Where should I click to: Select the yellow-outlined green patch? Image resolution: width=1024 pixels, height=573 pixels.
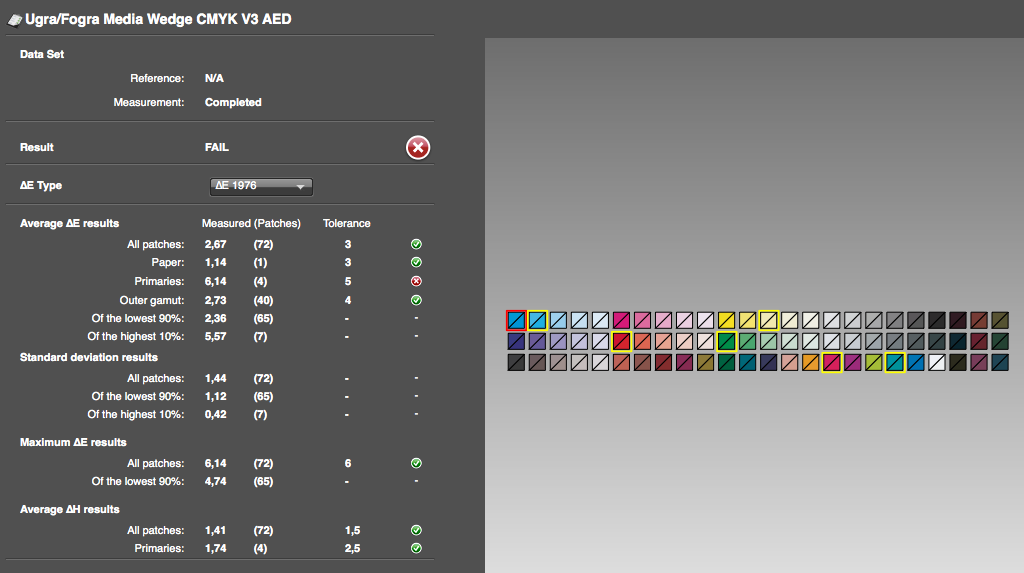pyautogui.click(x=726, y=341)
